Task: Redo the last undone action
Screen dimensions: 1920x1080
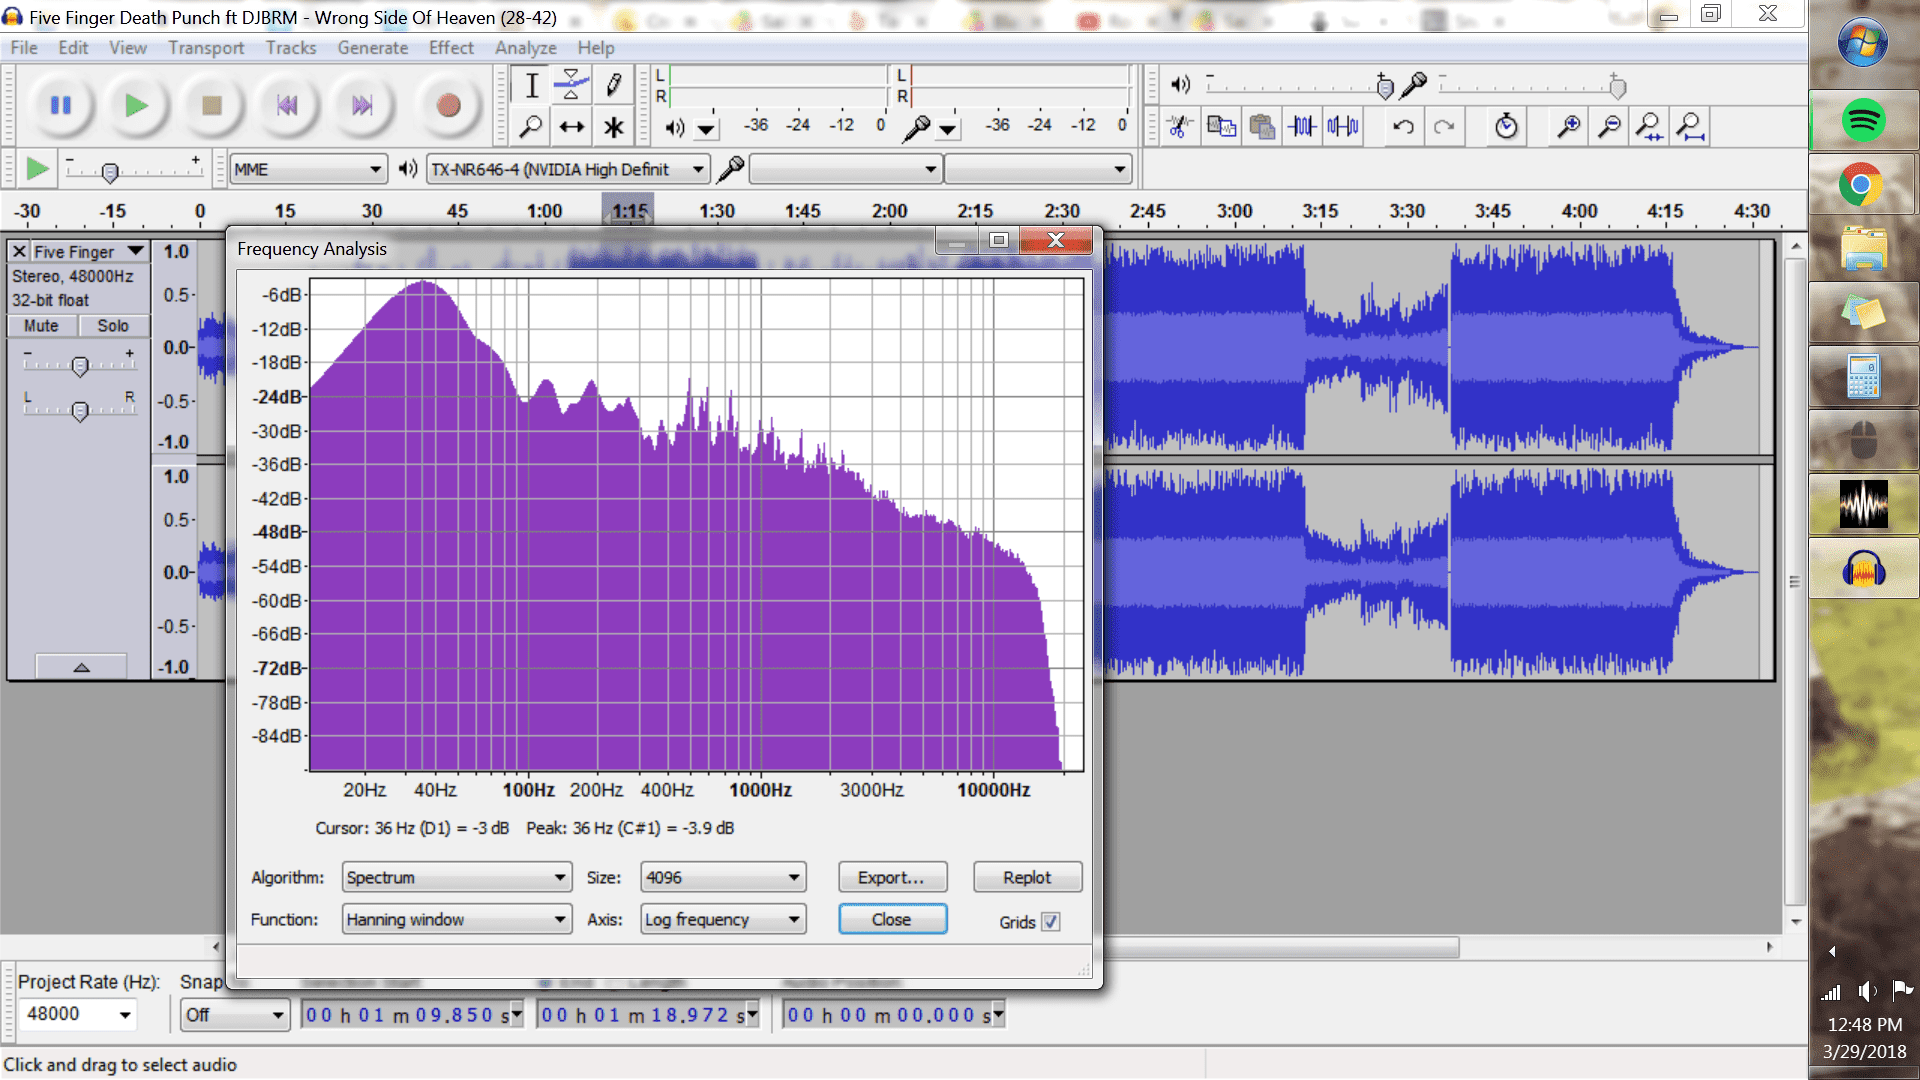Action: coord(1444,127)
